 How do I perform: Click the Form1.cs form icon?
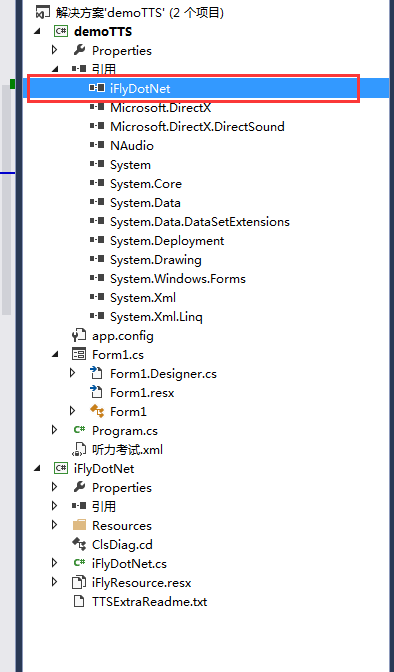tap(79, 354)
